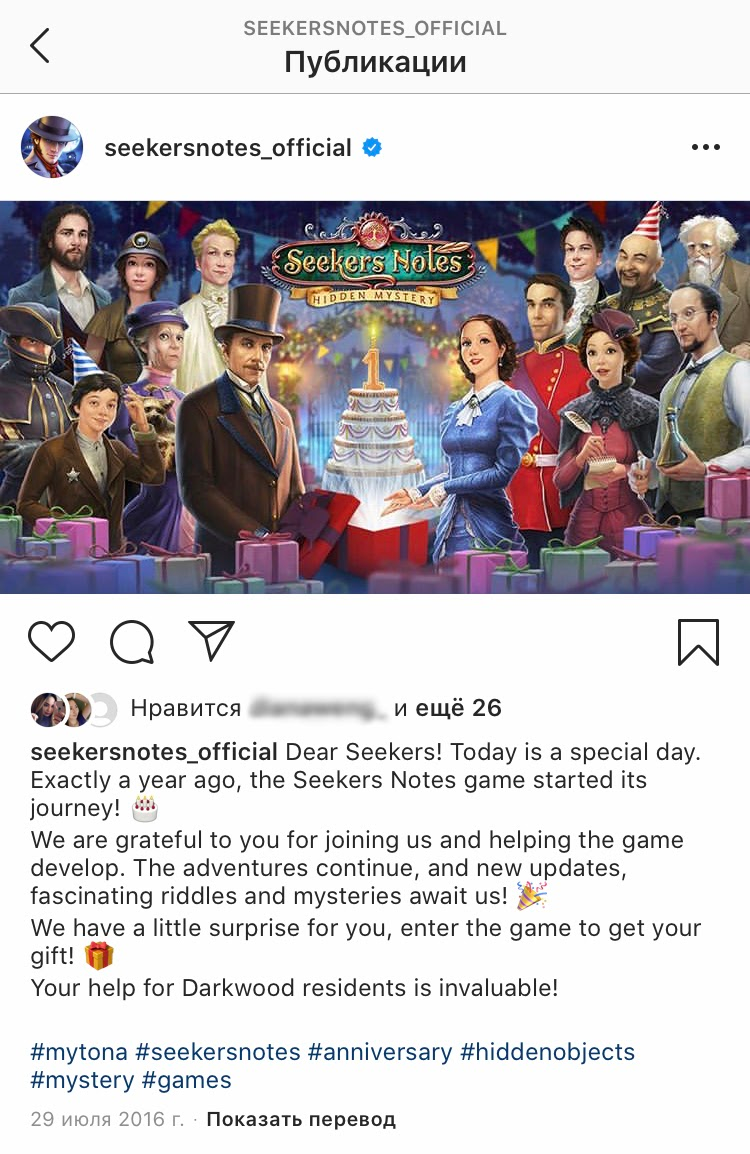Viewport: 750px width, 1154px height.
Task: Open the #mytona hashtag
Action: [x=79, y=1052]
